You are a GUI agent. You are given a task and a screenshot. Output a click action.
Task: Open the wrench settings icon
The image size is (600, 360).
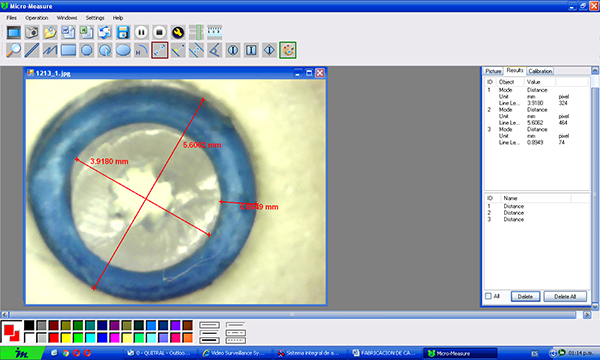click(178, 32)
